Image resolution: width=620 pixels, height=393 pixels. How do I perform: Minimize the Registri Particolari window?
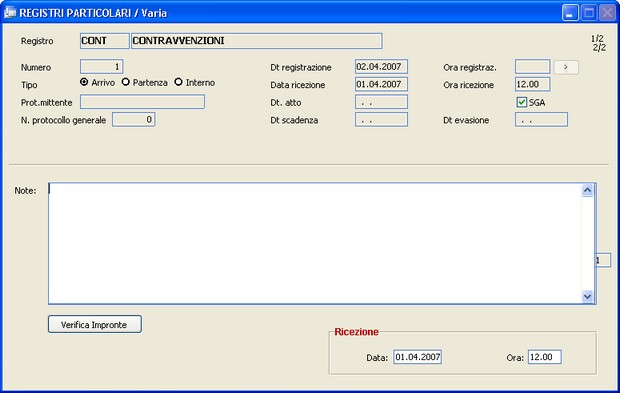[570, 13]
